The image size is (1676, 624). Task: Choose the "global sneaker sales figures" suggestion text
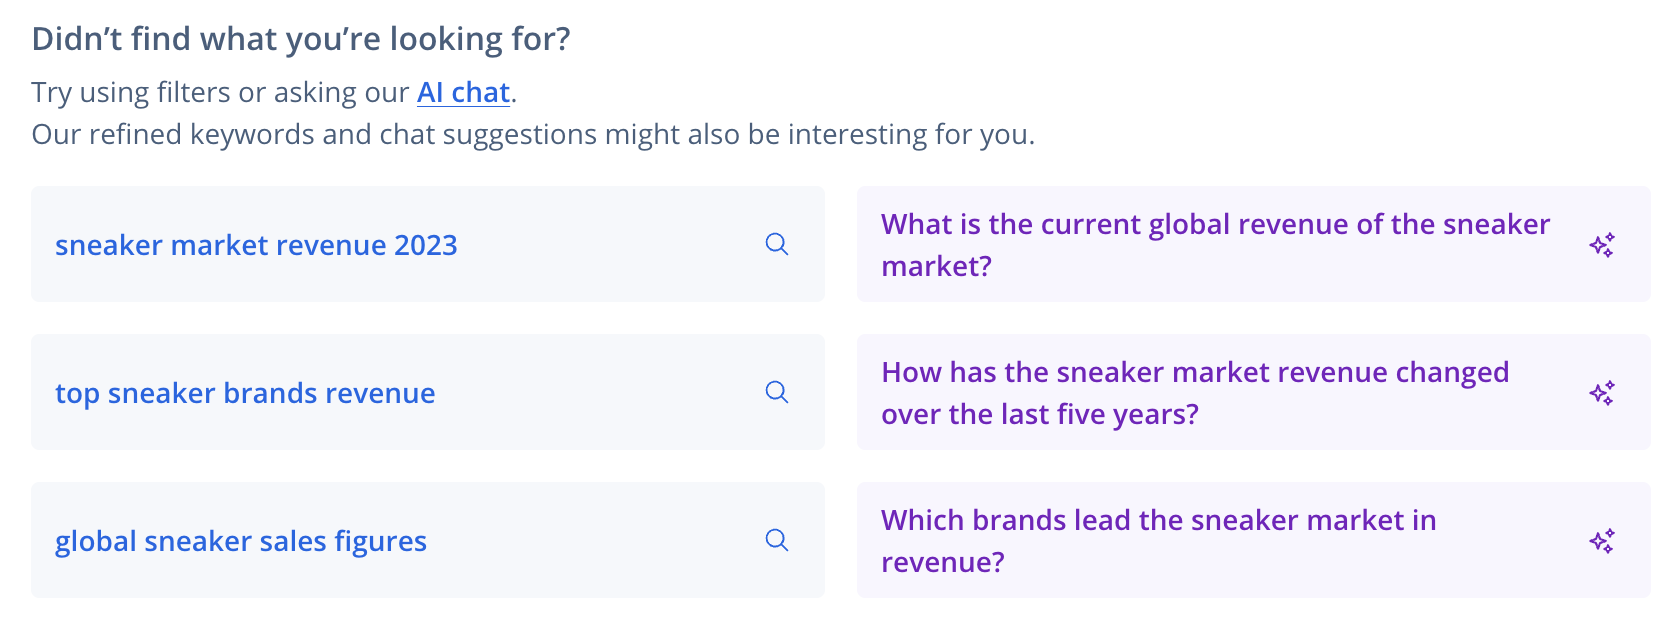pos(241,541)
